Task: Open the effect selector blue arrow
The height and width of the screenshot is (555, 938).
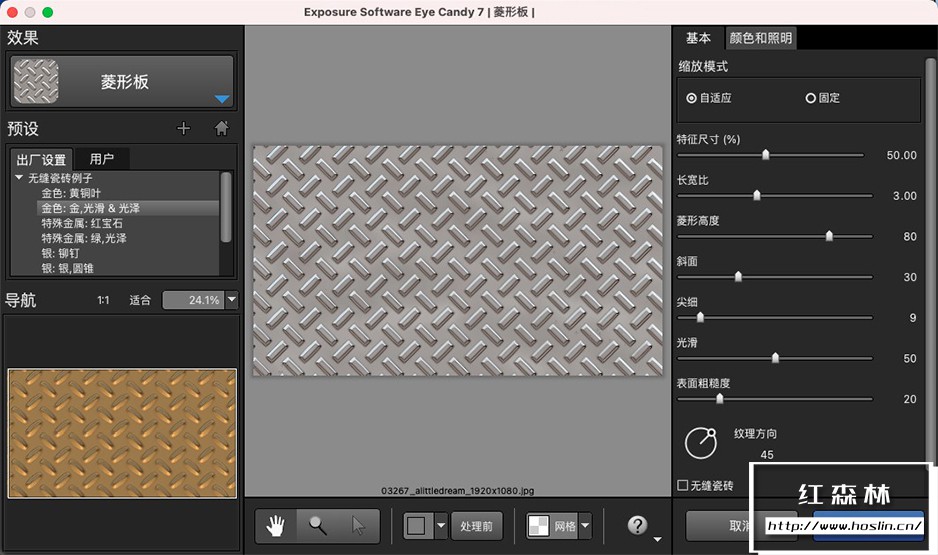Action: [x=222, y=99]
